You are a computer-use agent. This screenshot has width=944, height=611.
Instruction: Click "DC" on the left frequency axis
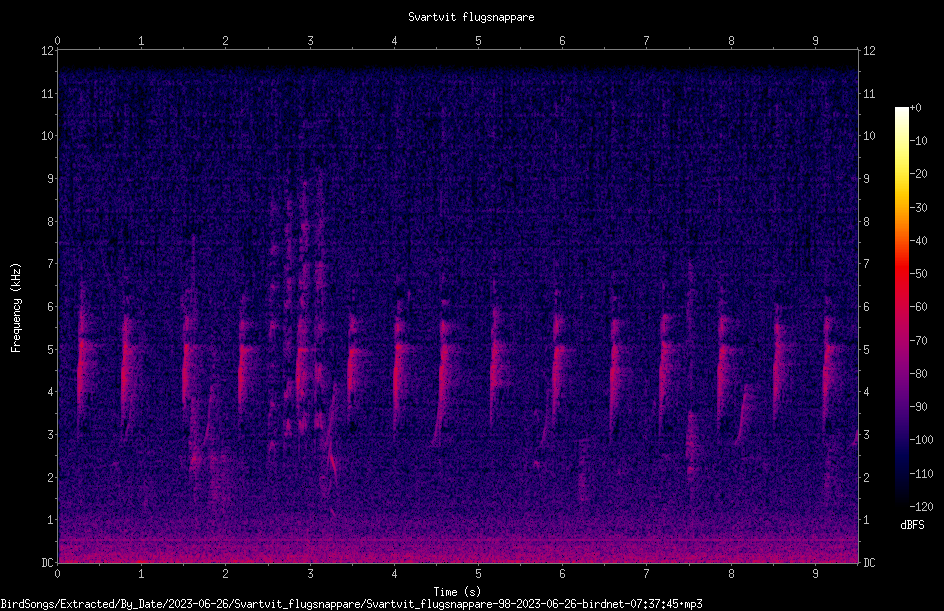47,563
